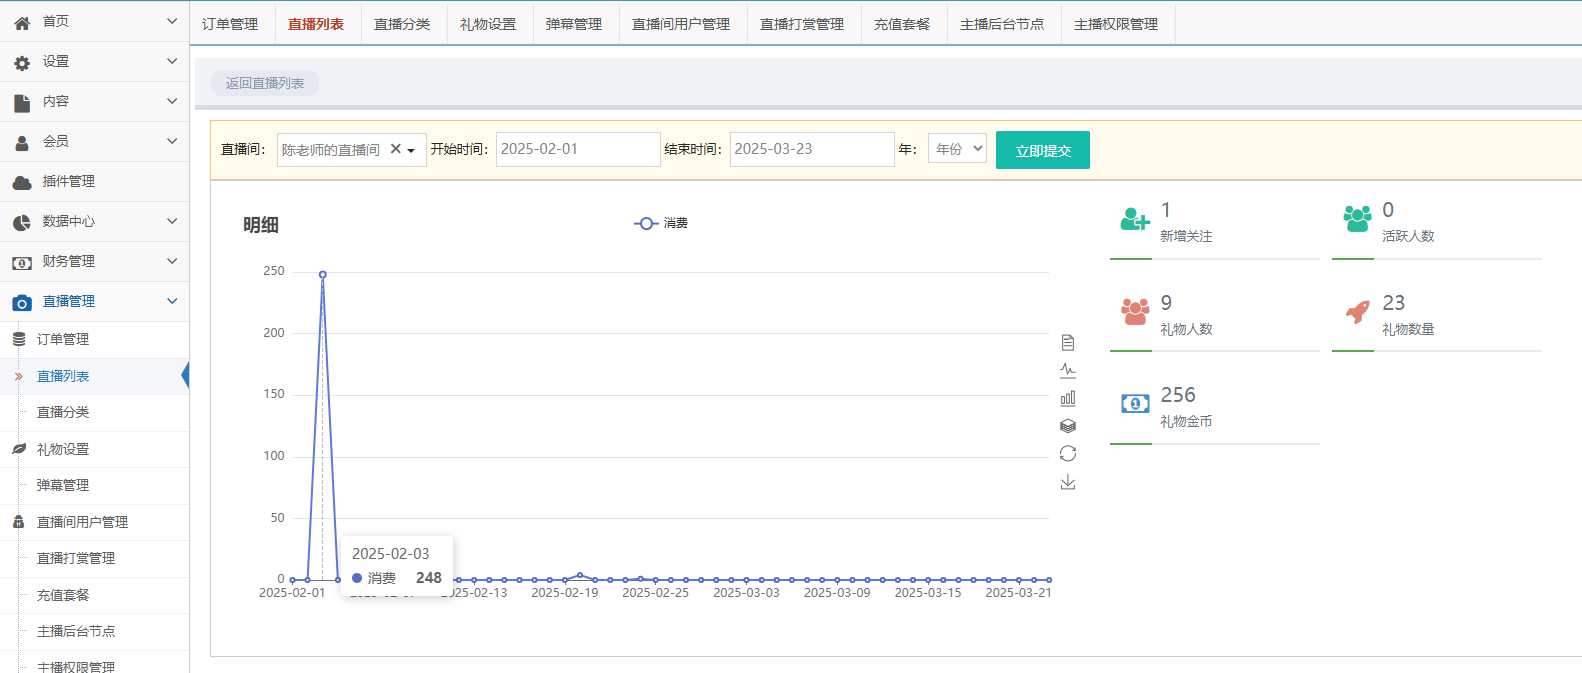Switch chart to stacked view

tap(1068, 426)
